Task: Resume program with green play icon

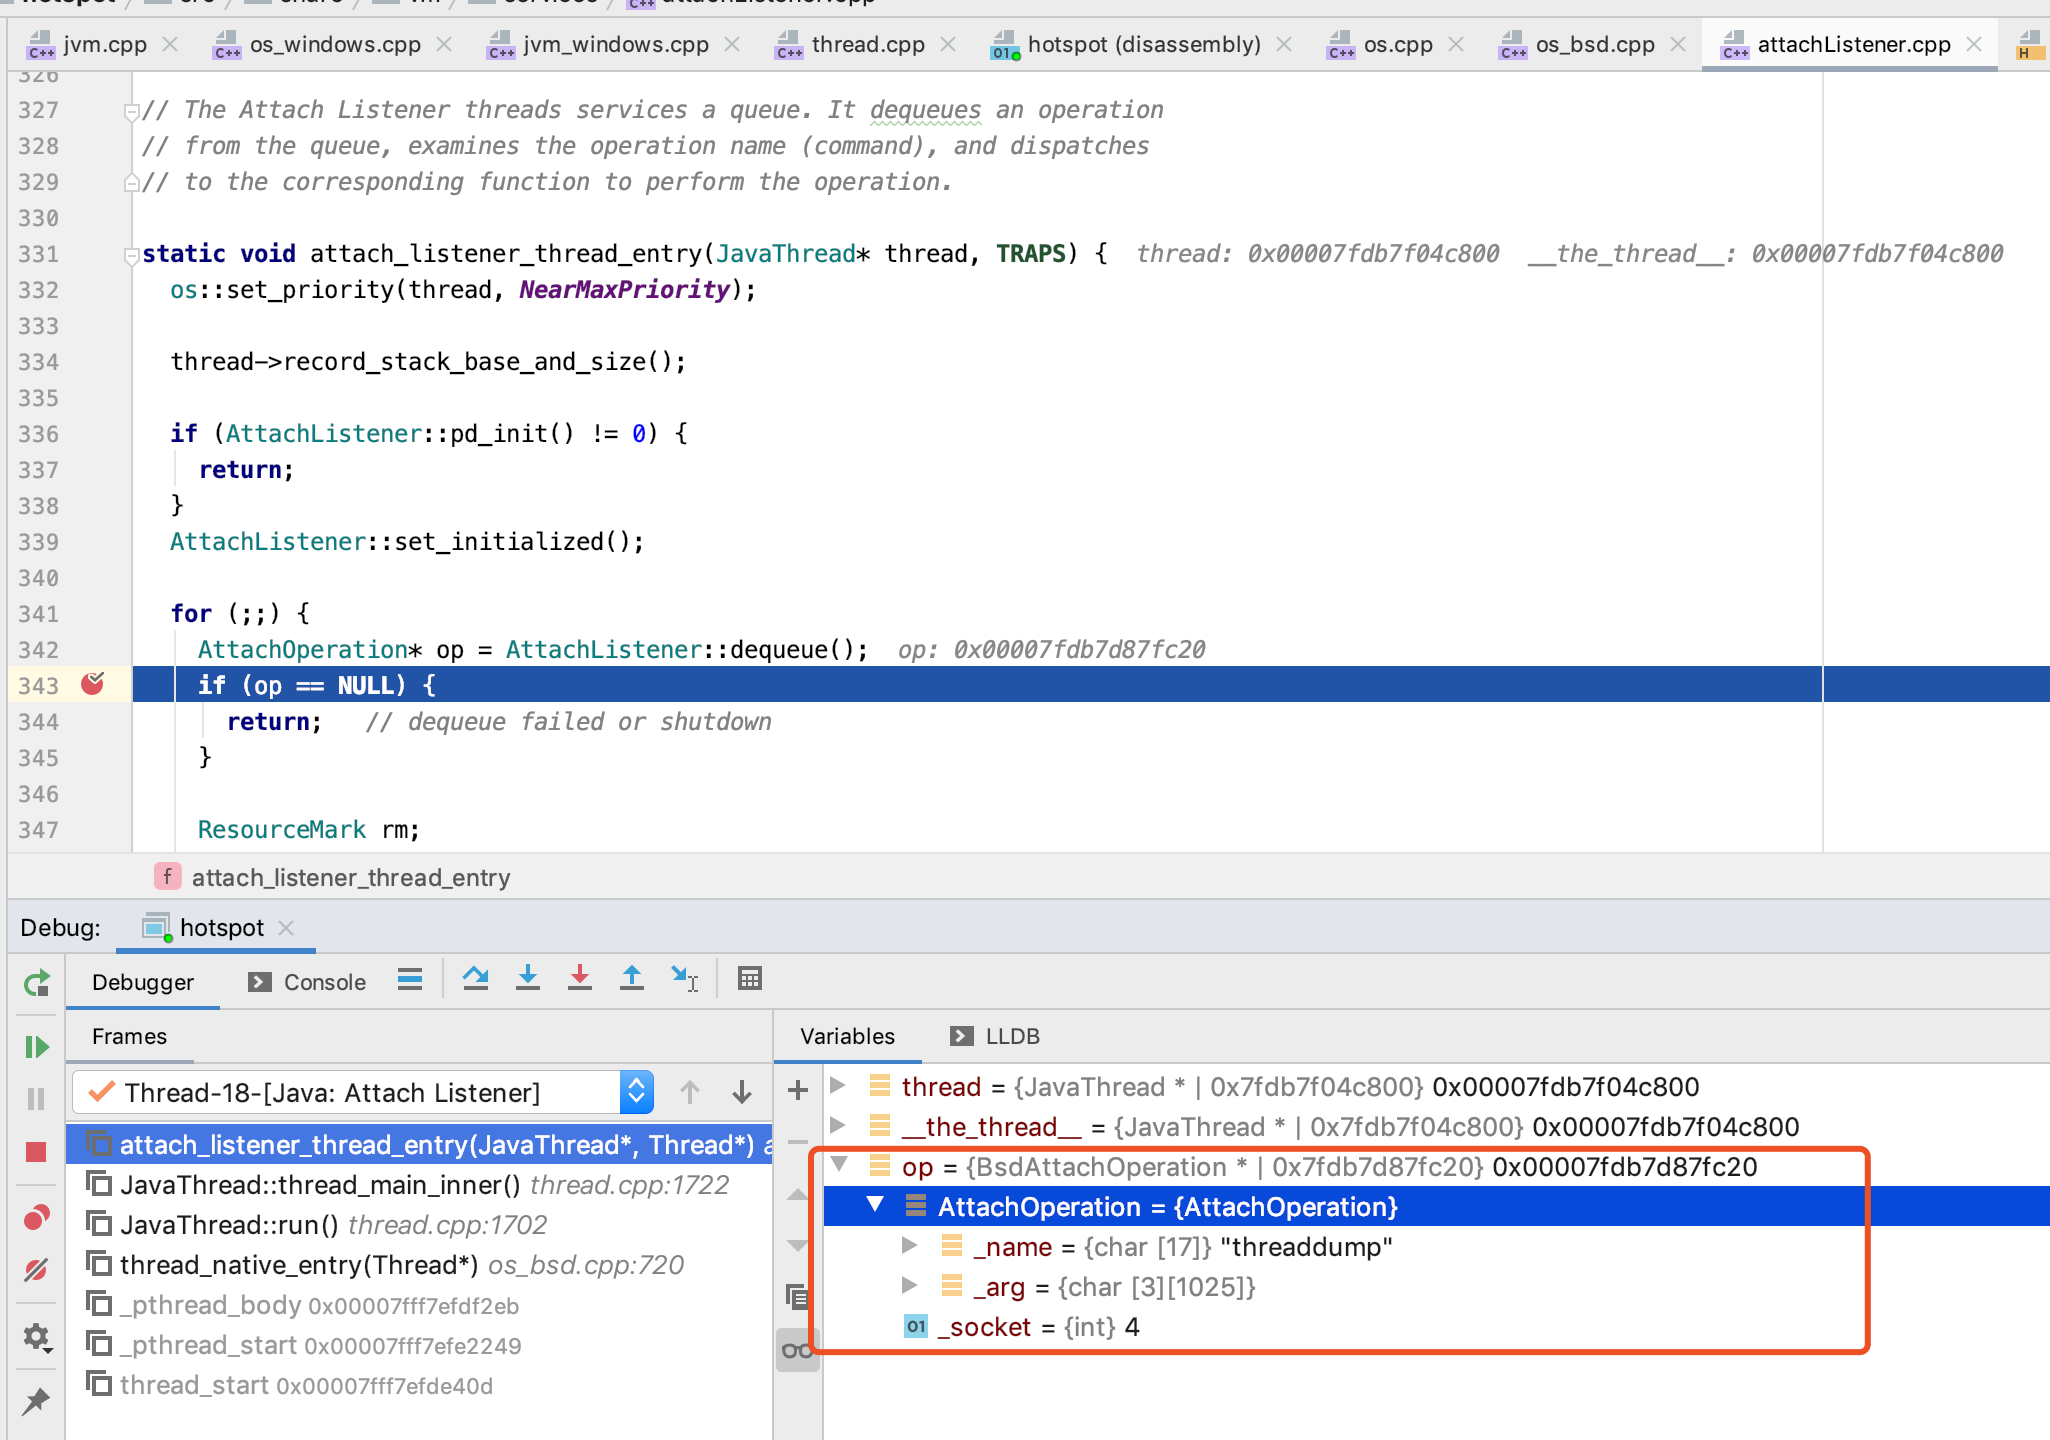Action: point(36,1047)
